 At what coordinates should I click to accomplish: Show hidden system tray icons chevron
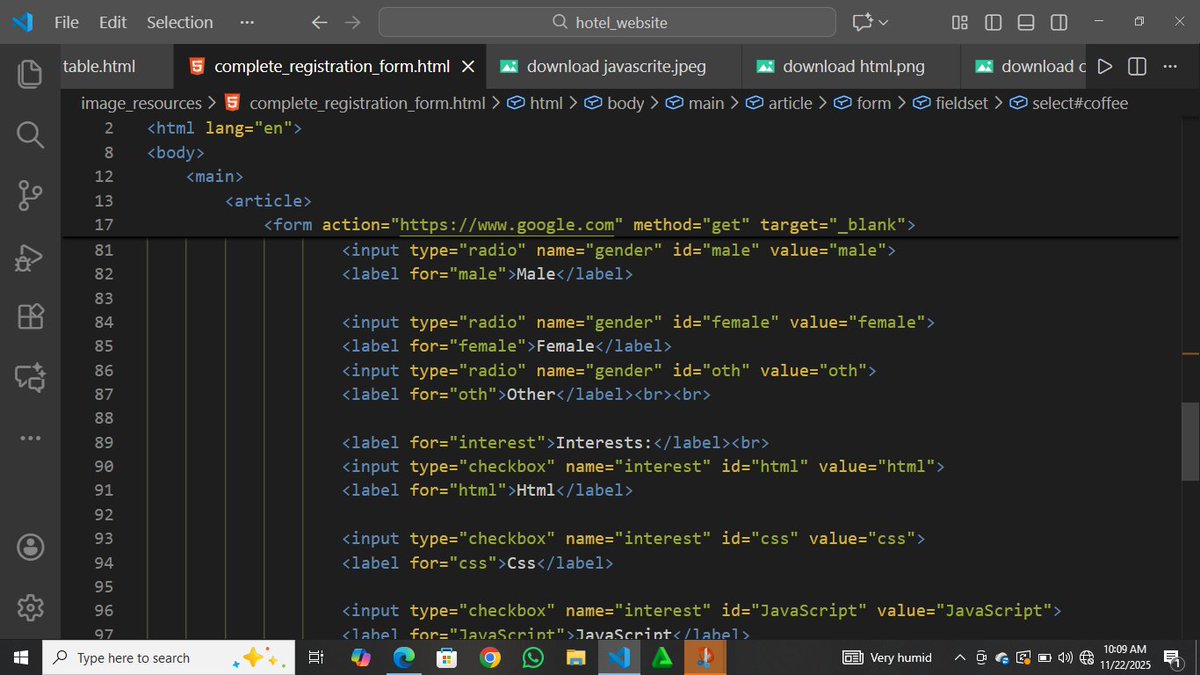click(960, 658)
